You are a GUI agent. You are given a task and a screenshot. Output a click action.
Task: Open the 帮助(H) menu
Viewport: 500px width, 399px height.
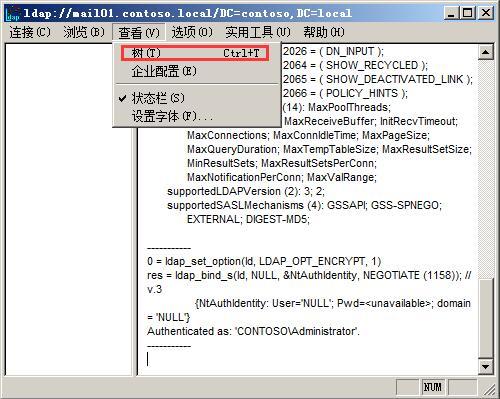(324, 32)
